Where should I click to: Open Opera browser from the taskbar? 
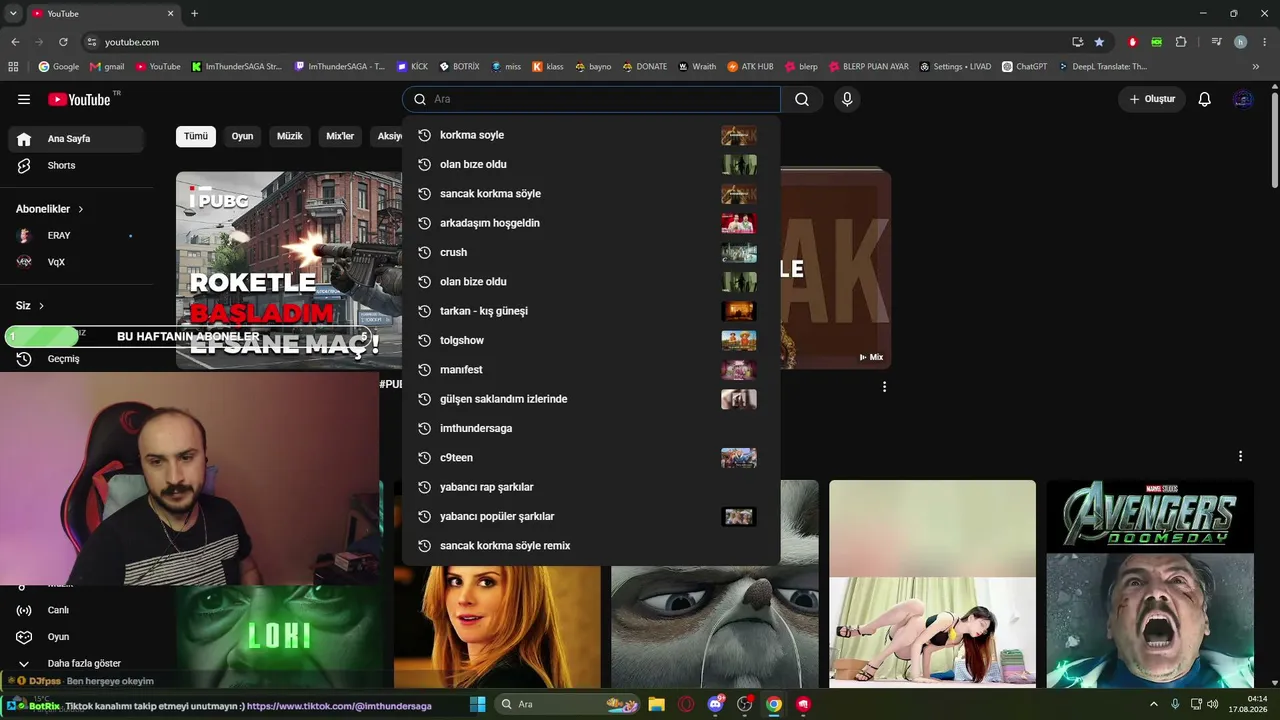(686, 704)
